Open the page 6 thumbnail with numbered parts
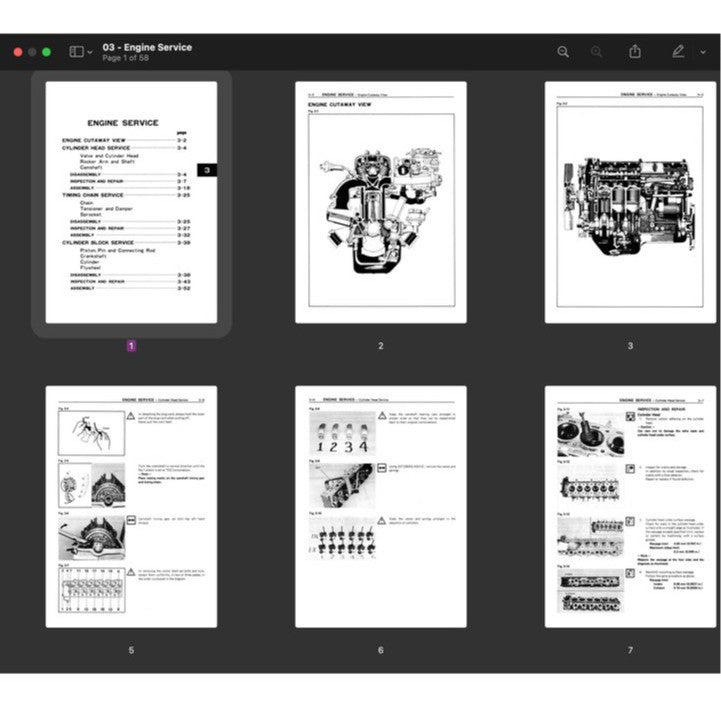The image size is (721, 721). pos(380,507)
